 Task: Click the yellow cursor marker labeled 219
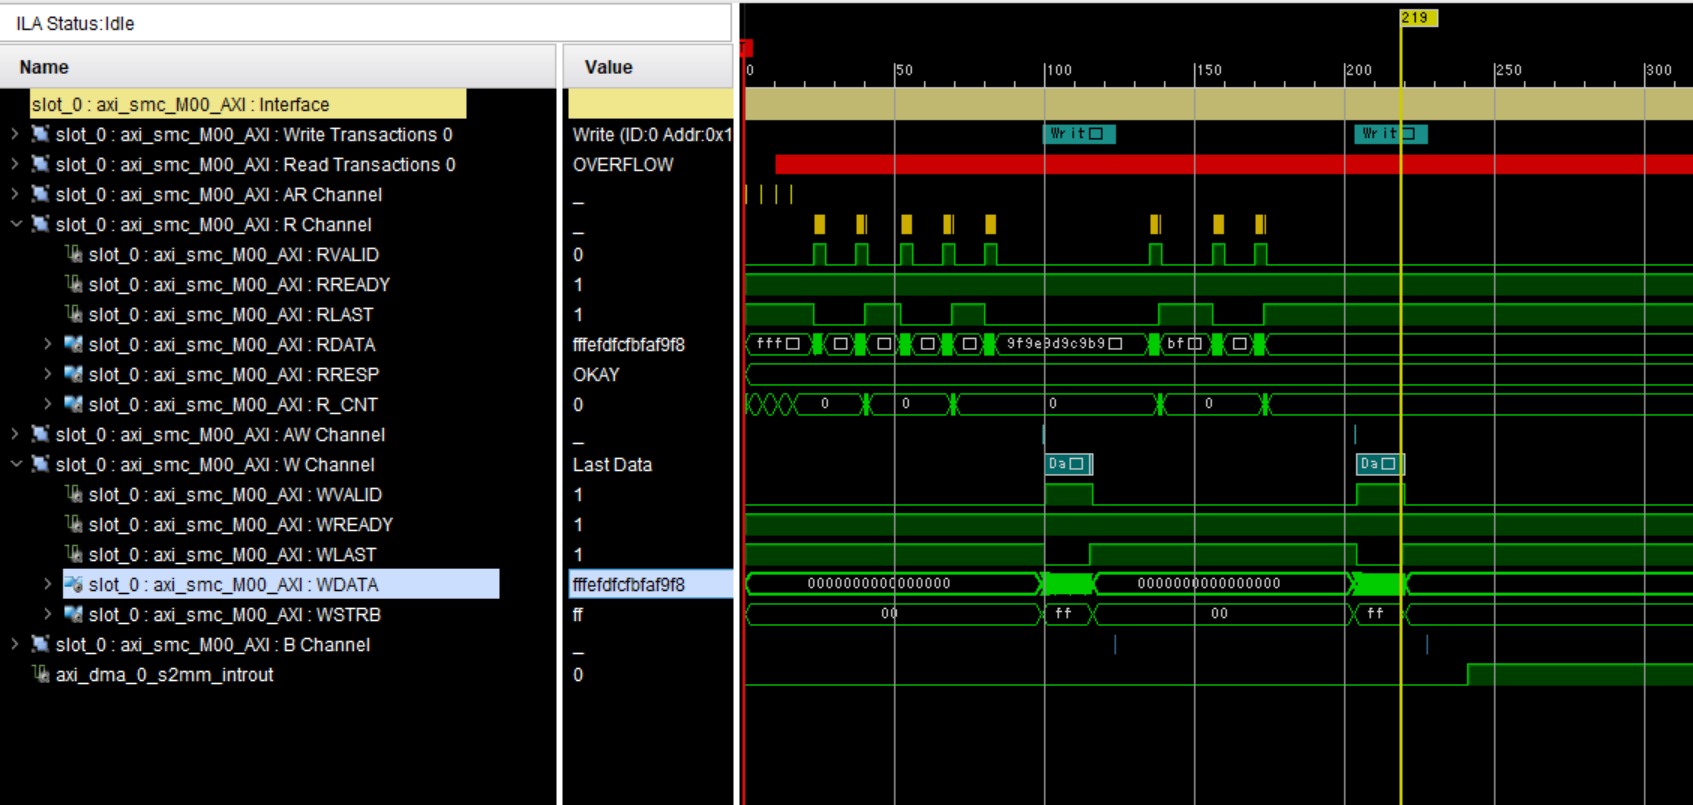tap(1418, 17)
